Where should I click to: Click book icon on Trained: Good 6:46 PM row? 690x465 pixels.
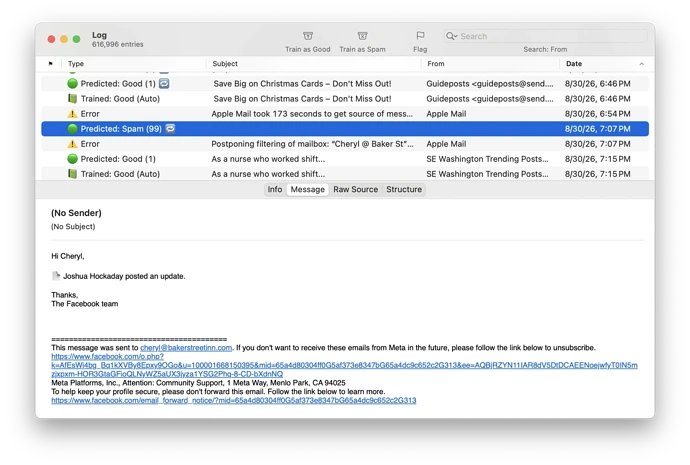click(x=73, y=99)
